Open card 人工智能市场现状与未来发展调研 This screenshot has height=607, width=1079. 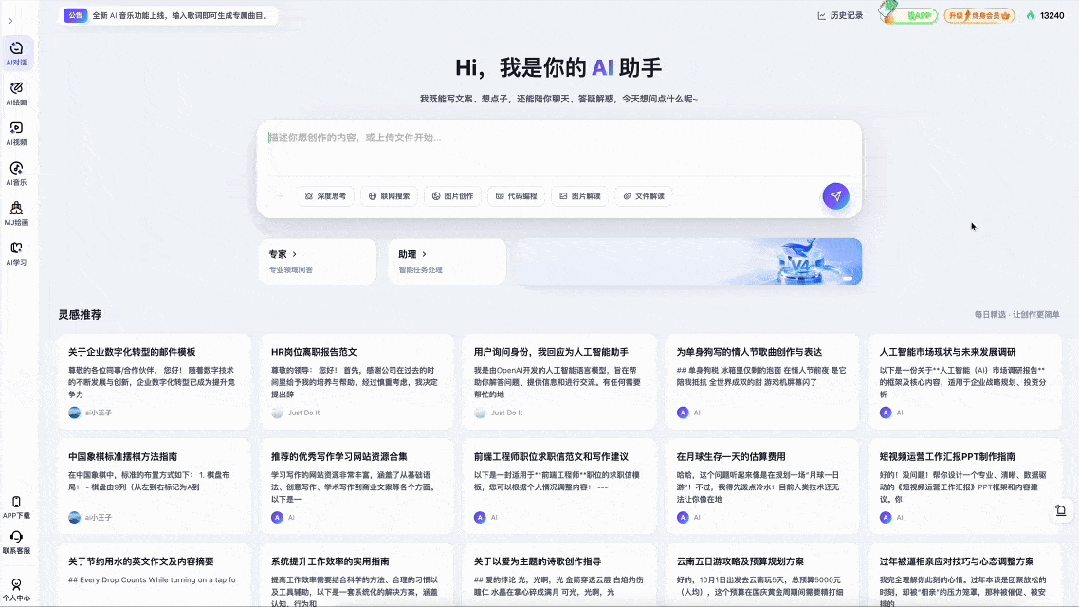tap(965, 382)
